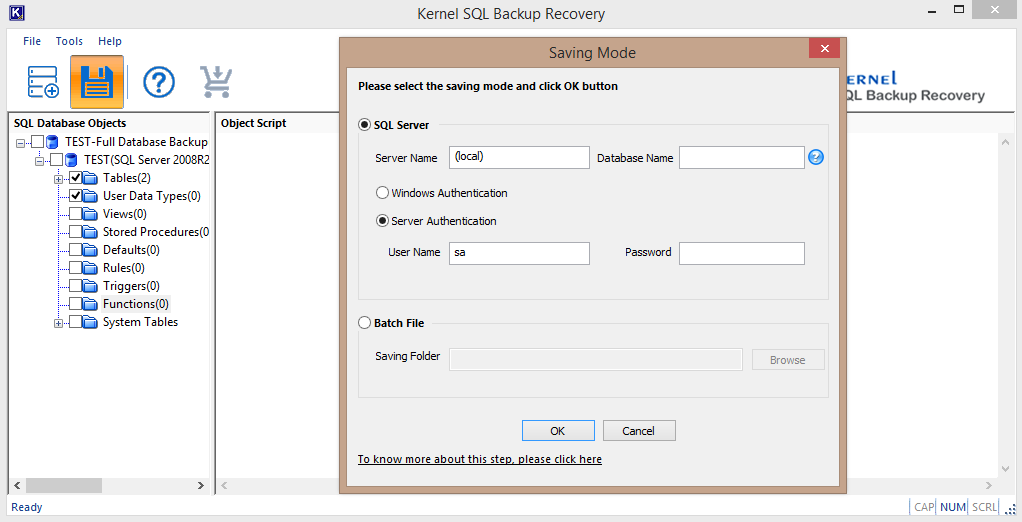This screenshot has height=522, width=1022.
Task: Close the Saving Mode dialog
Action: (x=825, y=48)
